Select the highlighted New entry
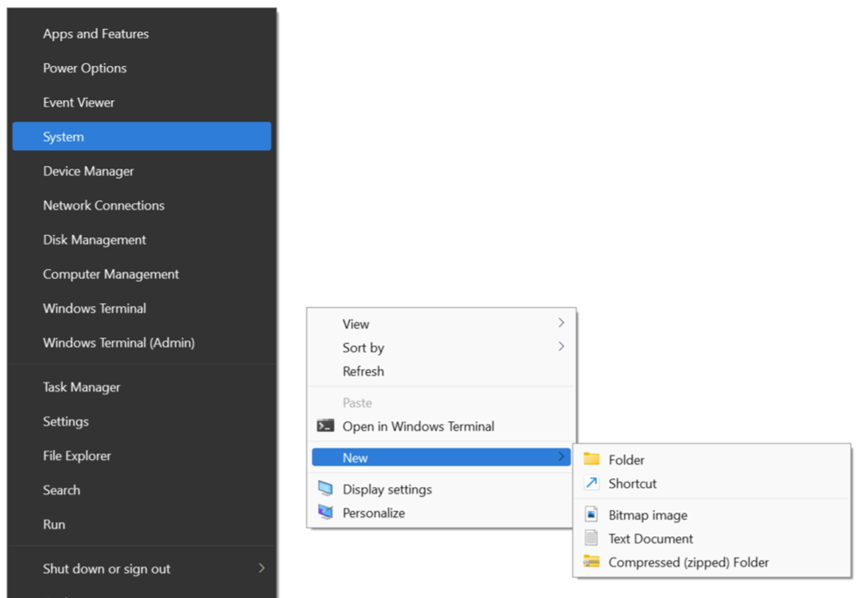 pyautogui.click(x=441, y=457)
